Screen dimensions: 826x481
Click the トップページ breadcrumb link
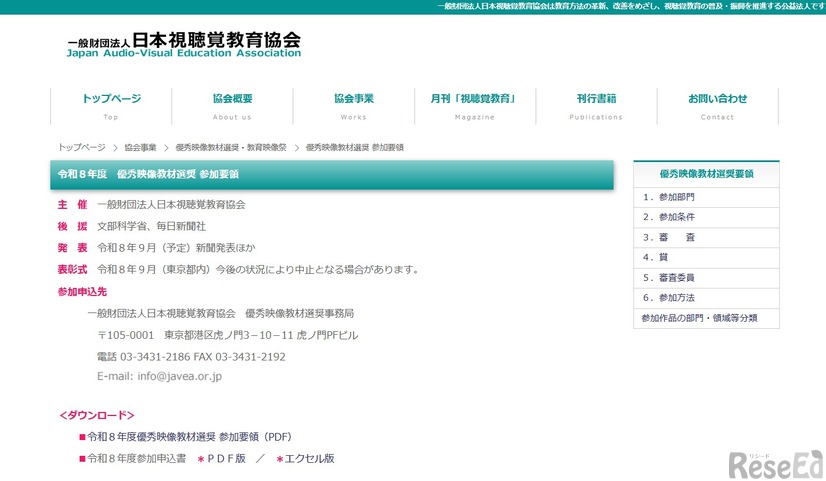(x=82, y=148)
